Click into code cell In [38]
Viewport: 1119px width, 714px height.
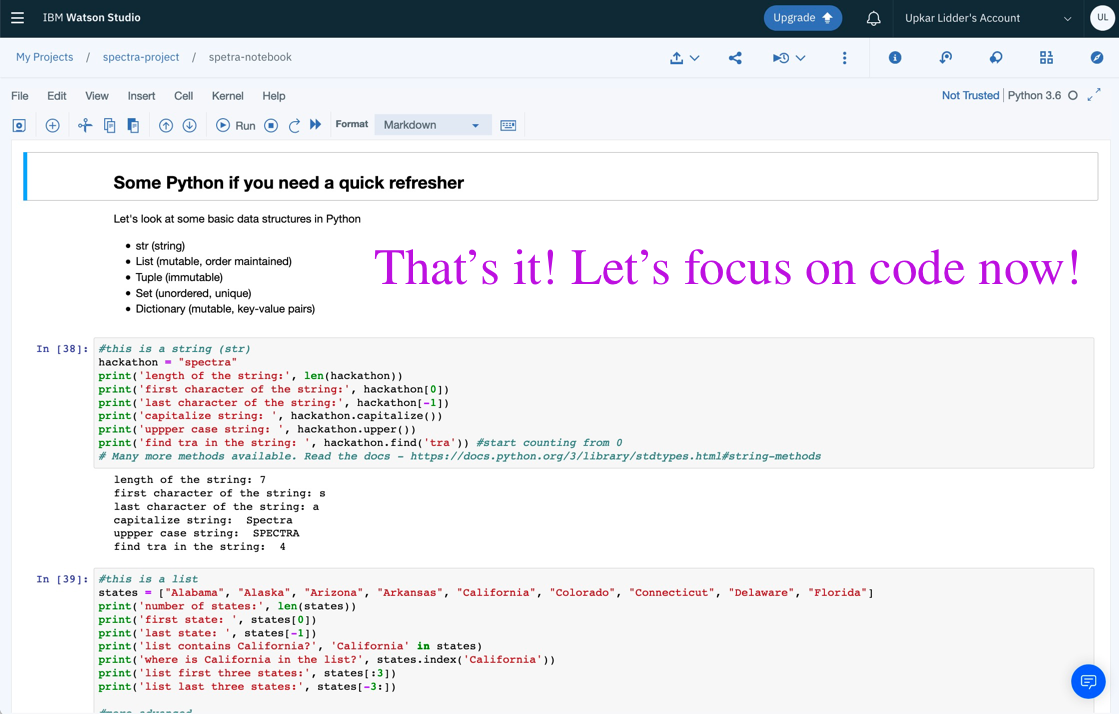point(594,403)
